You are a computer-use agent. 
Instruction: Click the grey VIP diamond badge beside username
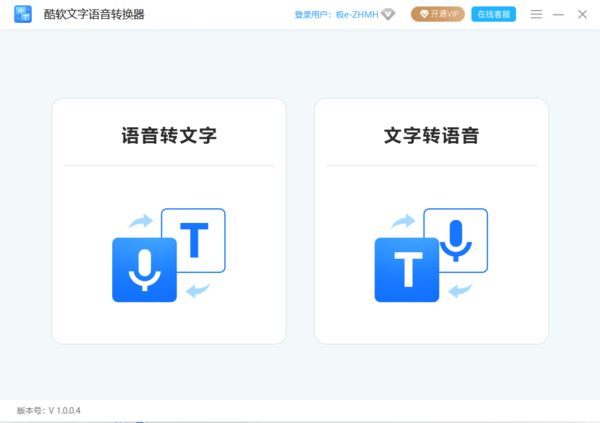tap(388, 15)
